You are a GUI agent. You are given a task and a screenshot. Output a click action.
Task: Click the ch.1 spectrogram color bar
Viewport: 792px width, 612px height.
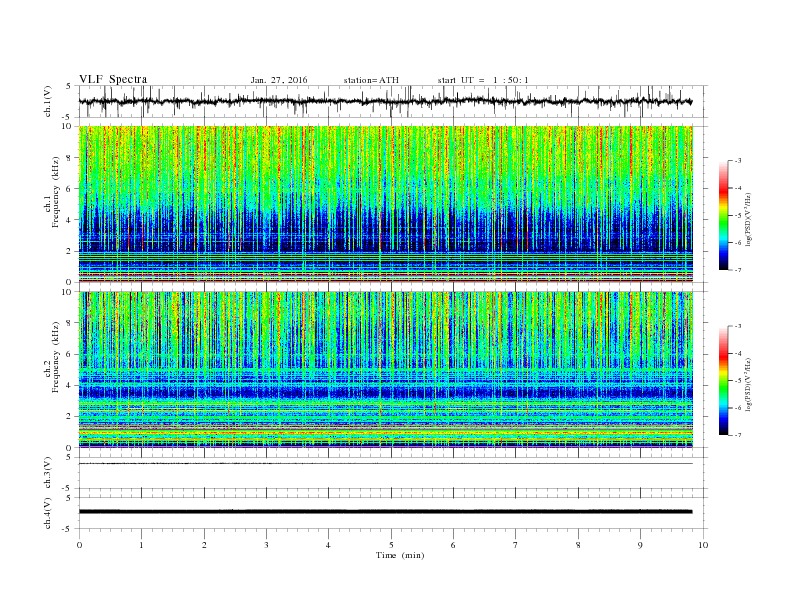point(723,215)
